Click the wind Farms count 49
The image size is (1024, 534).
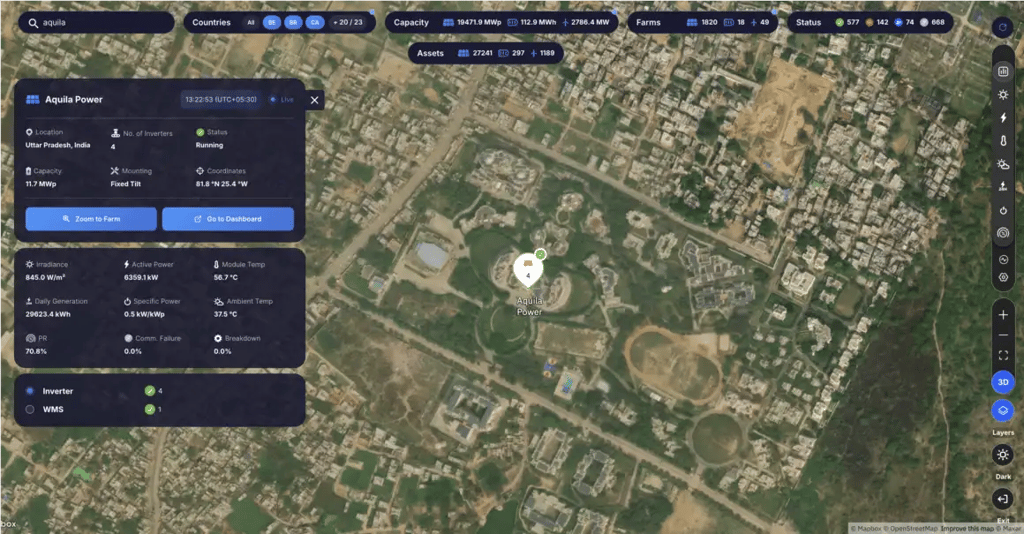coord(760,22)
